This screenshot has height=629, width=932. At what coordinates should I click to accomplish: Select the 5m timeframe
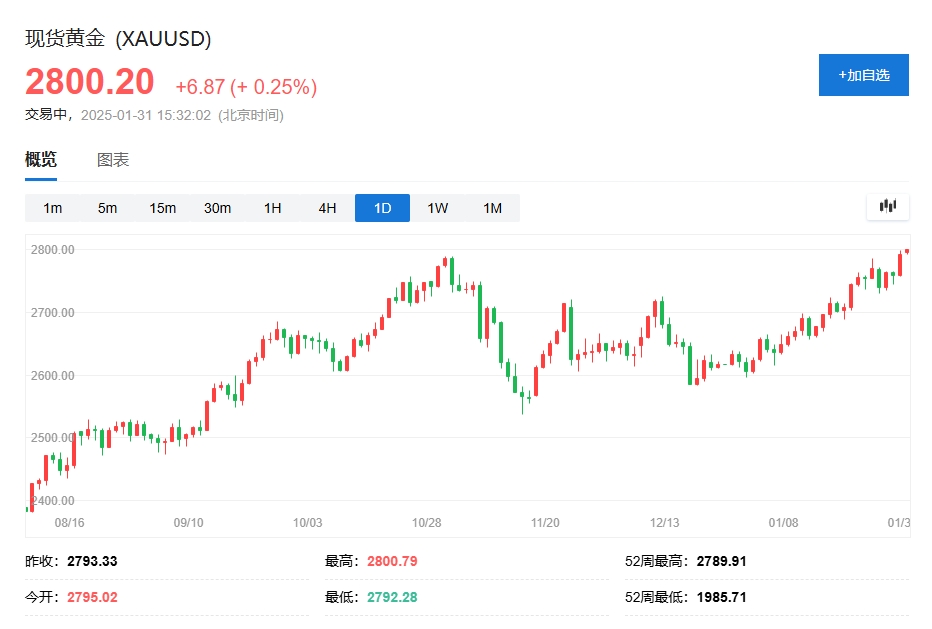pos(107,207)
